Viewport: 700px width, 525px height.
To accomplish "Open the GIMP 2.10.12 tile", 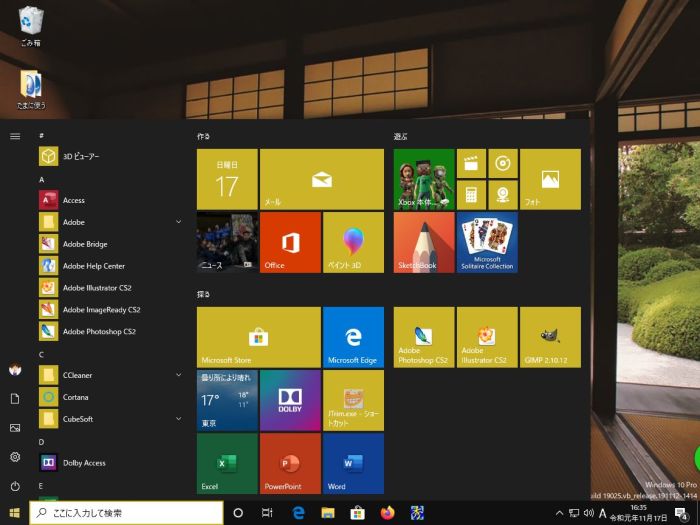I will pos(550,337).
